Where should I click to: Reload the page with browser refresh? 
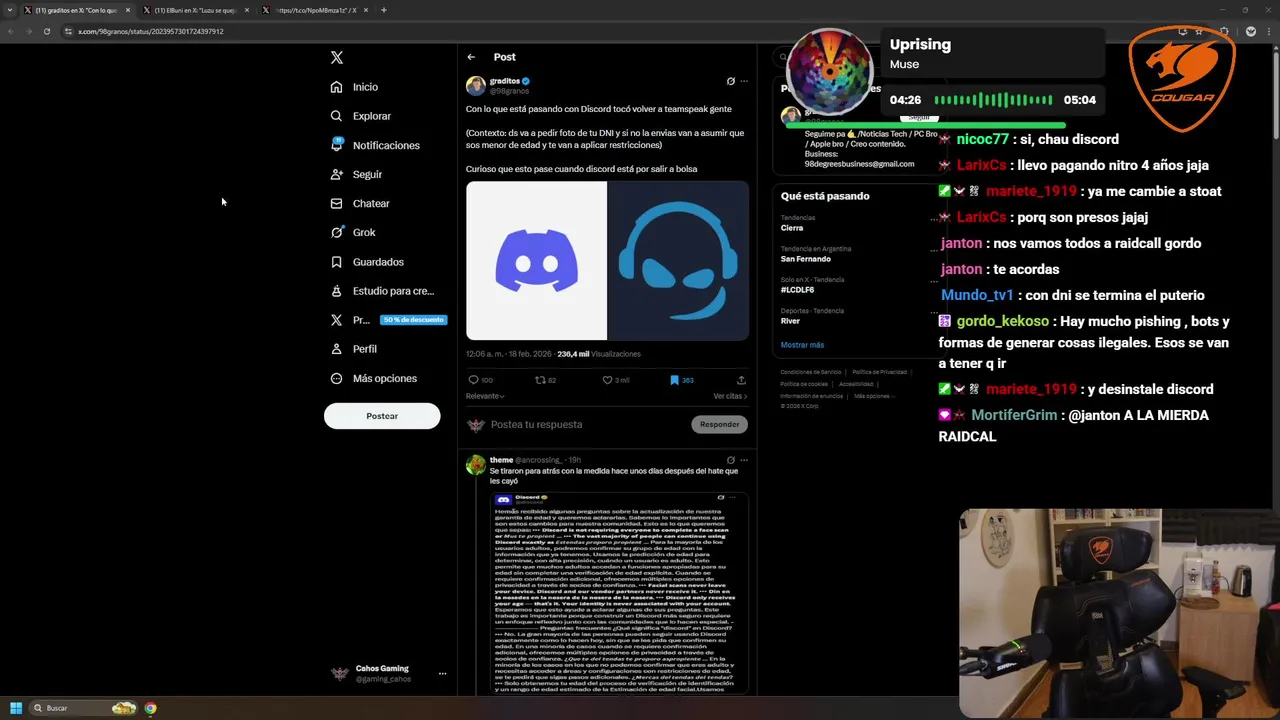pos(46,31)
